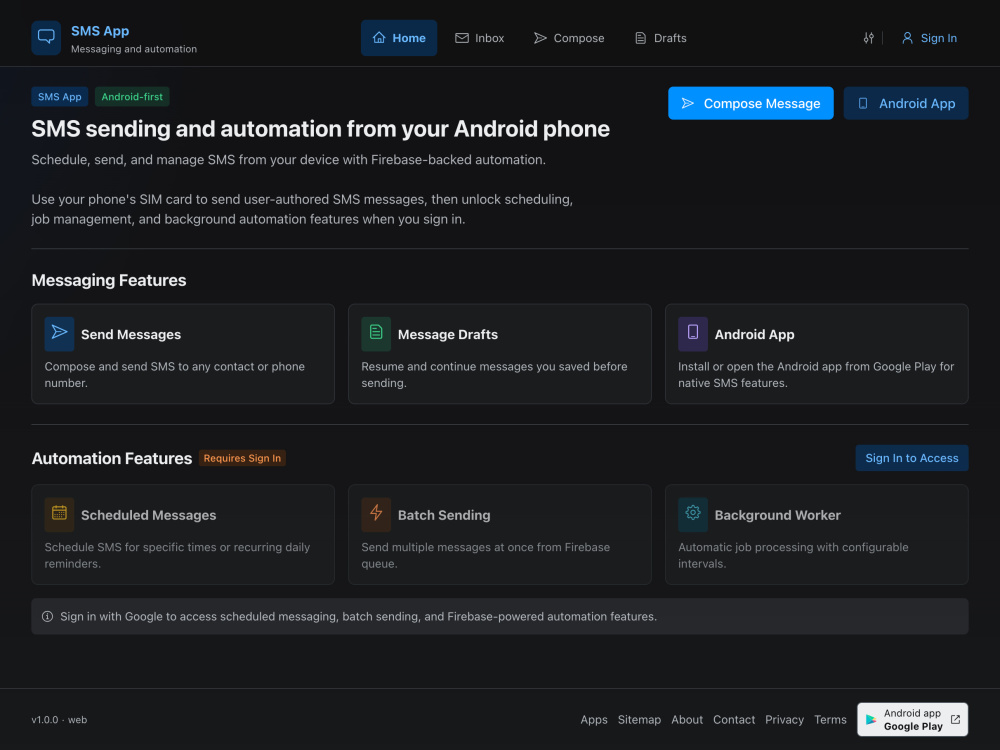Click the calendar icon on Scheduled Messages card
Viewport: 1000px width, 750px height.
[x=59, y=513]
